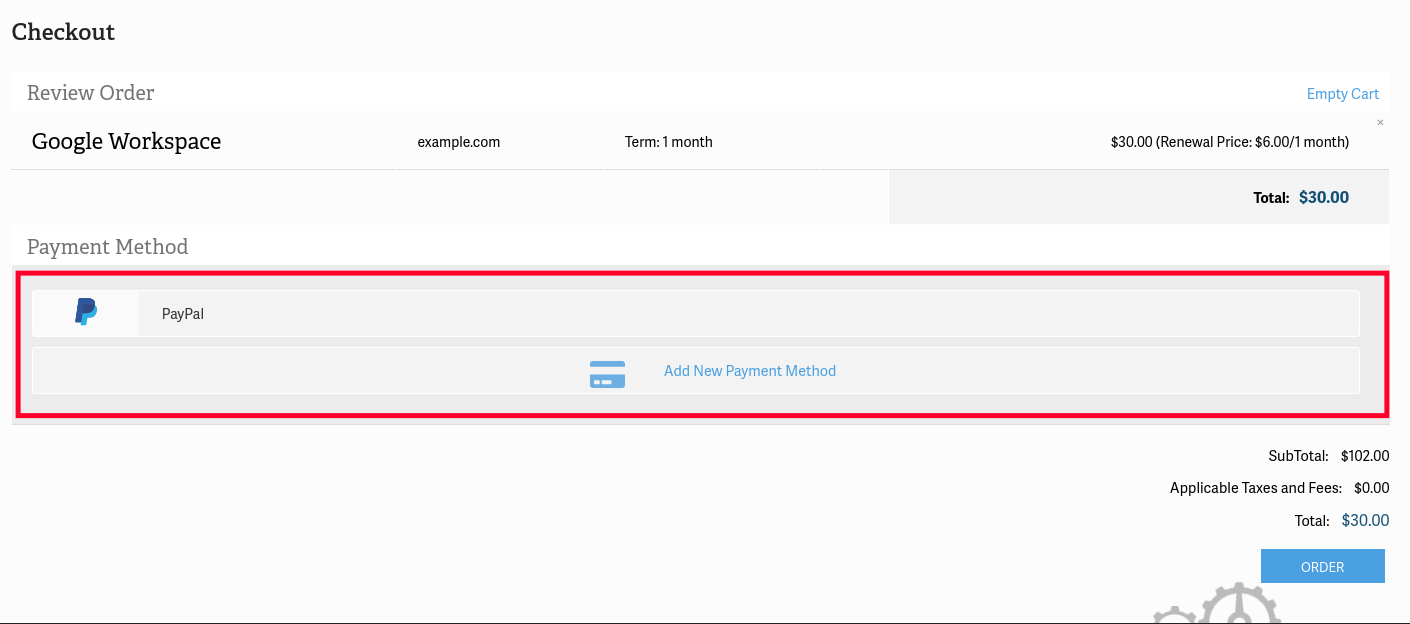Click Add New Payment Method link

point(750,371)
